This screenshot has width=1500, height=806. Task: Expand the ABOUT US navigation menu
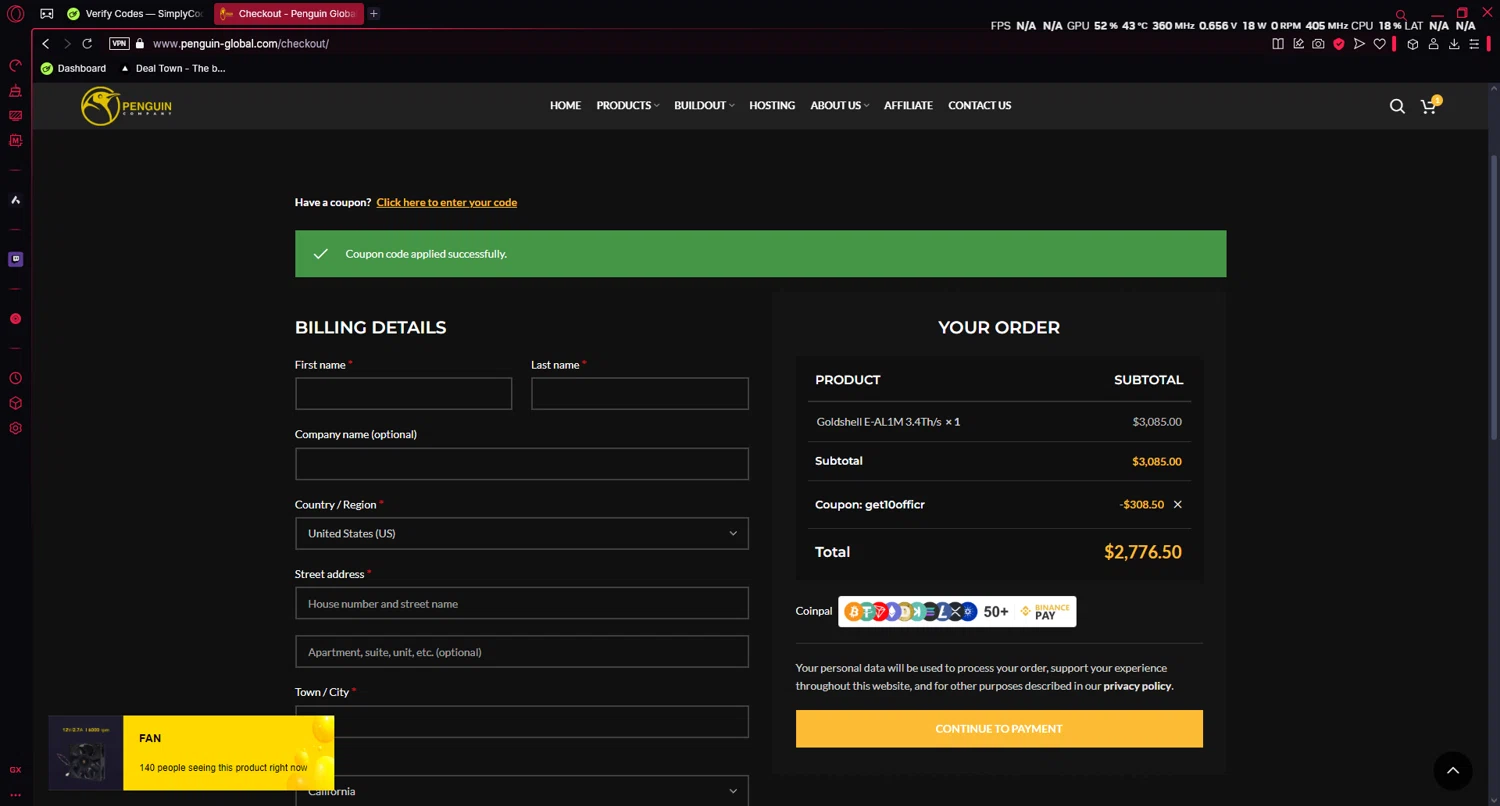pos(839,106)
